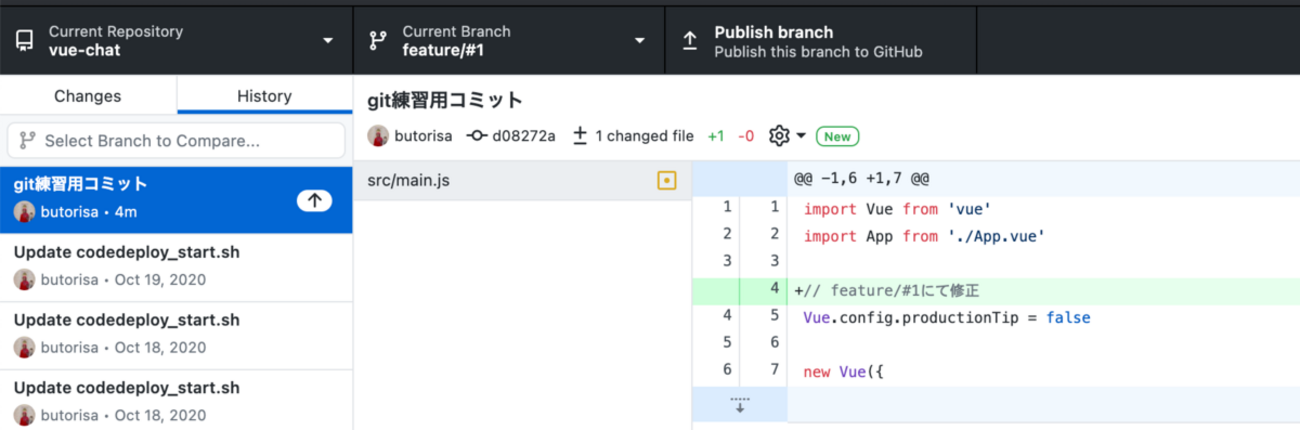This screenshot has height=430, width=1300.
Task: Switch to the Changes tab
Action: (x=88, y=96)
